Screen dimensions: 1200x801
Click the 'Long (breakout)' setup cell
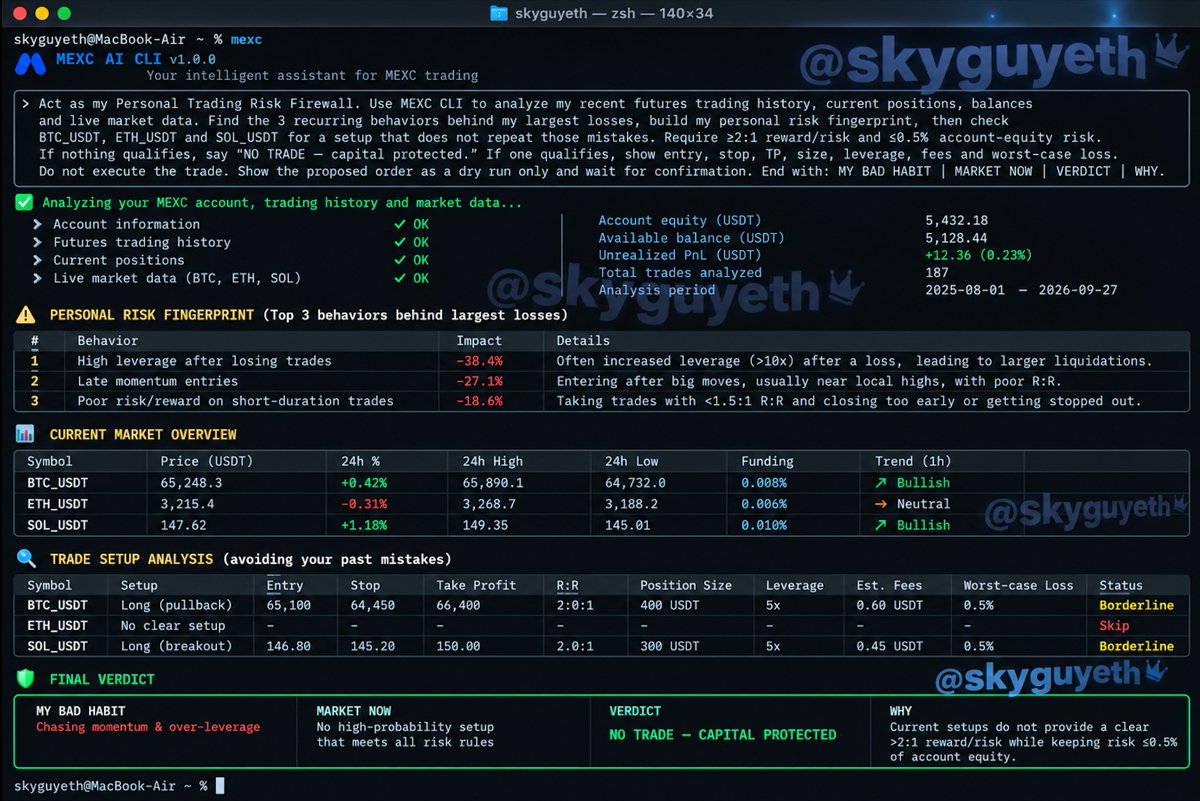coord(176,646)
